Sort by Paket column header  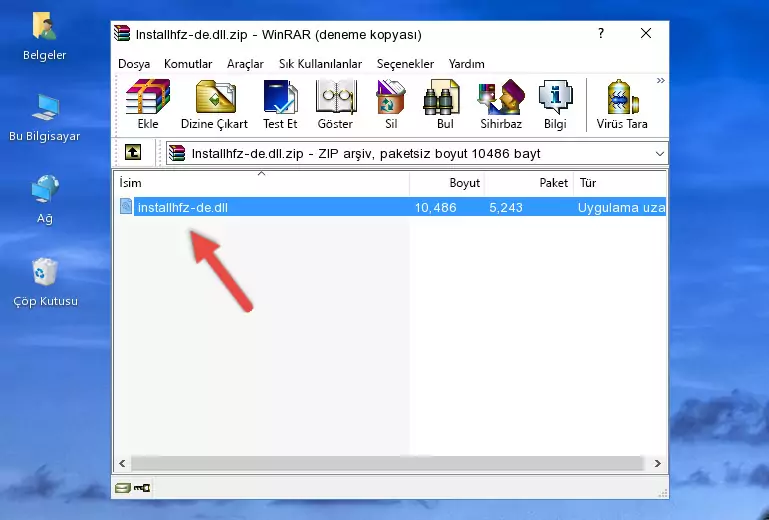(x=529, y=182)
